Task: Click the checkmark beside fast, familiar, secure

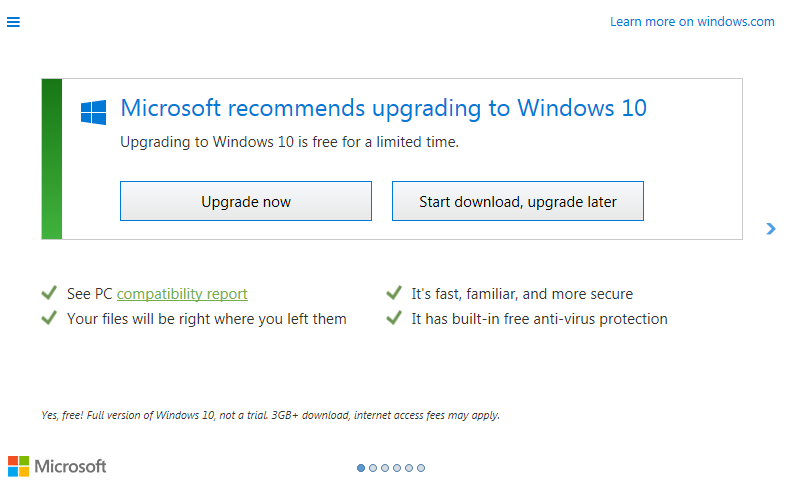Action: [394, 293]
